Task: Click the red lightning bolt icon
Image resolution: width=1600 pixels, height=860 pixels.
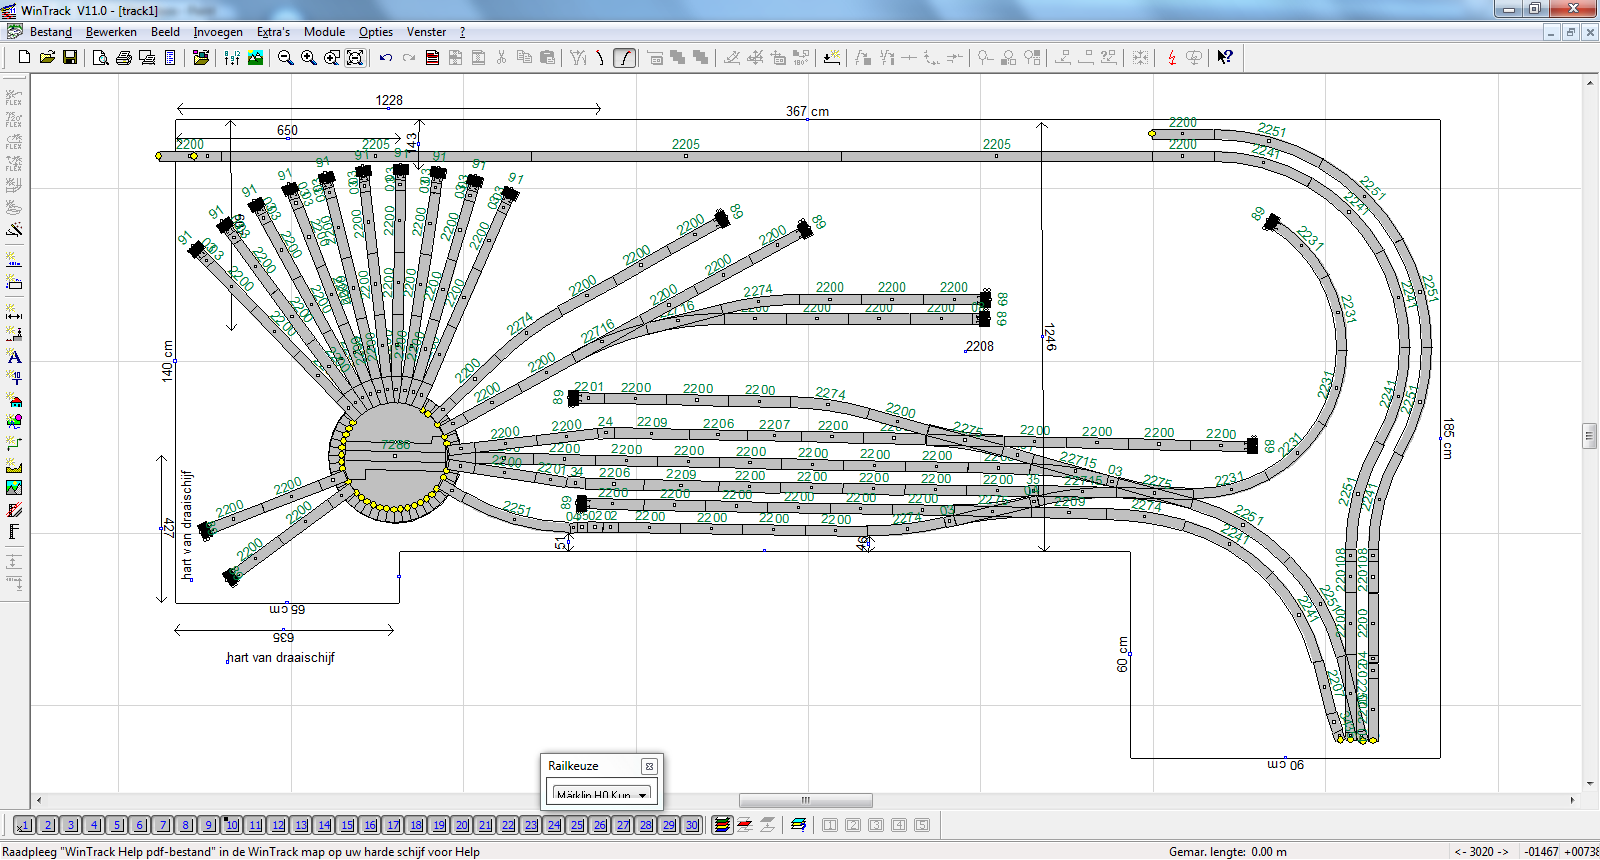Action: point(1171,57)
